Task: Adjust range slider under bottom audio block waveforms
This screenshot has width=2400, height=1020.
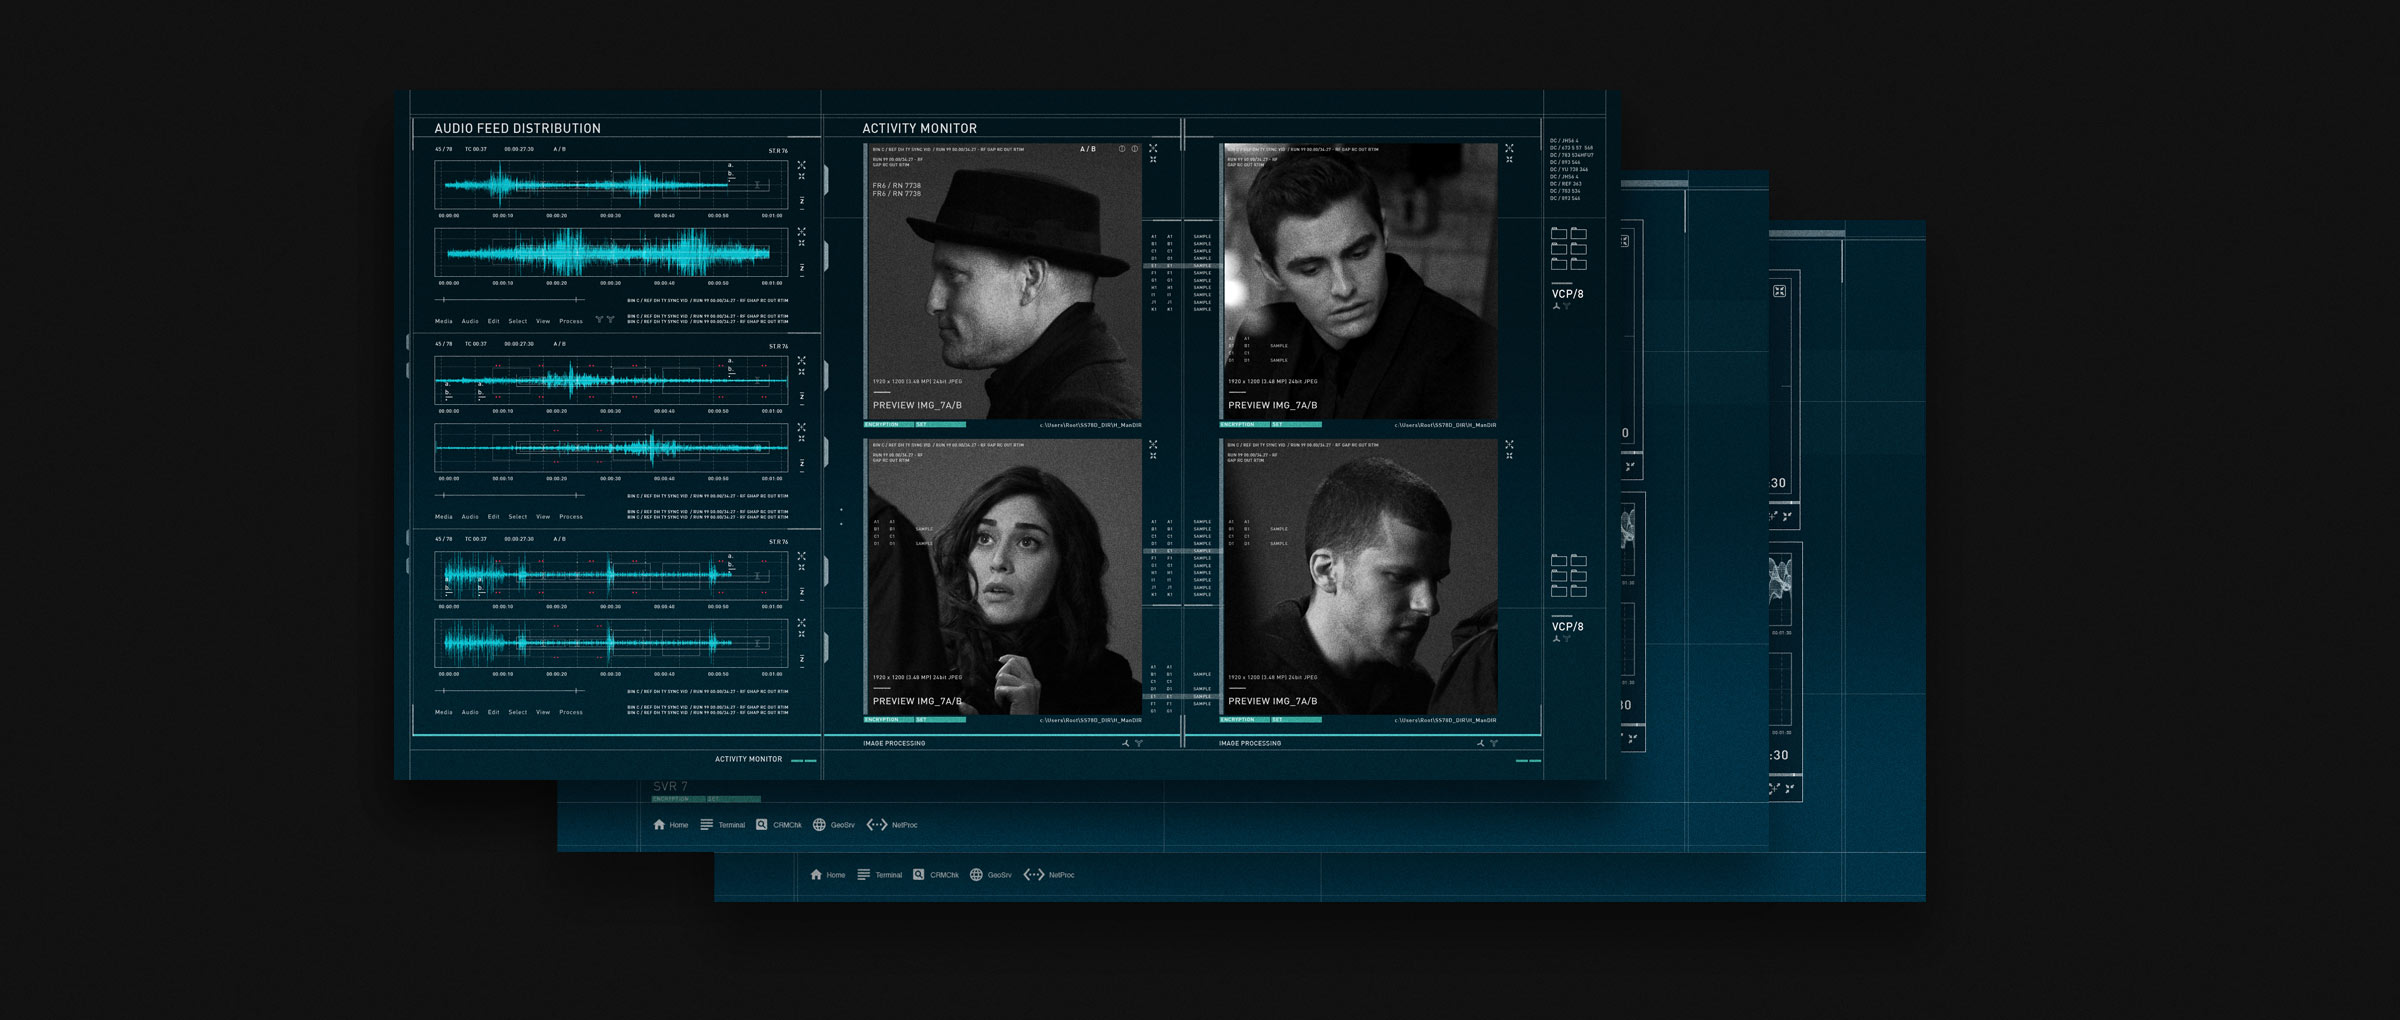Action: coord(511,691)
